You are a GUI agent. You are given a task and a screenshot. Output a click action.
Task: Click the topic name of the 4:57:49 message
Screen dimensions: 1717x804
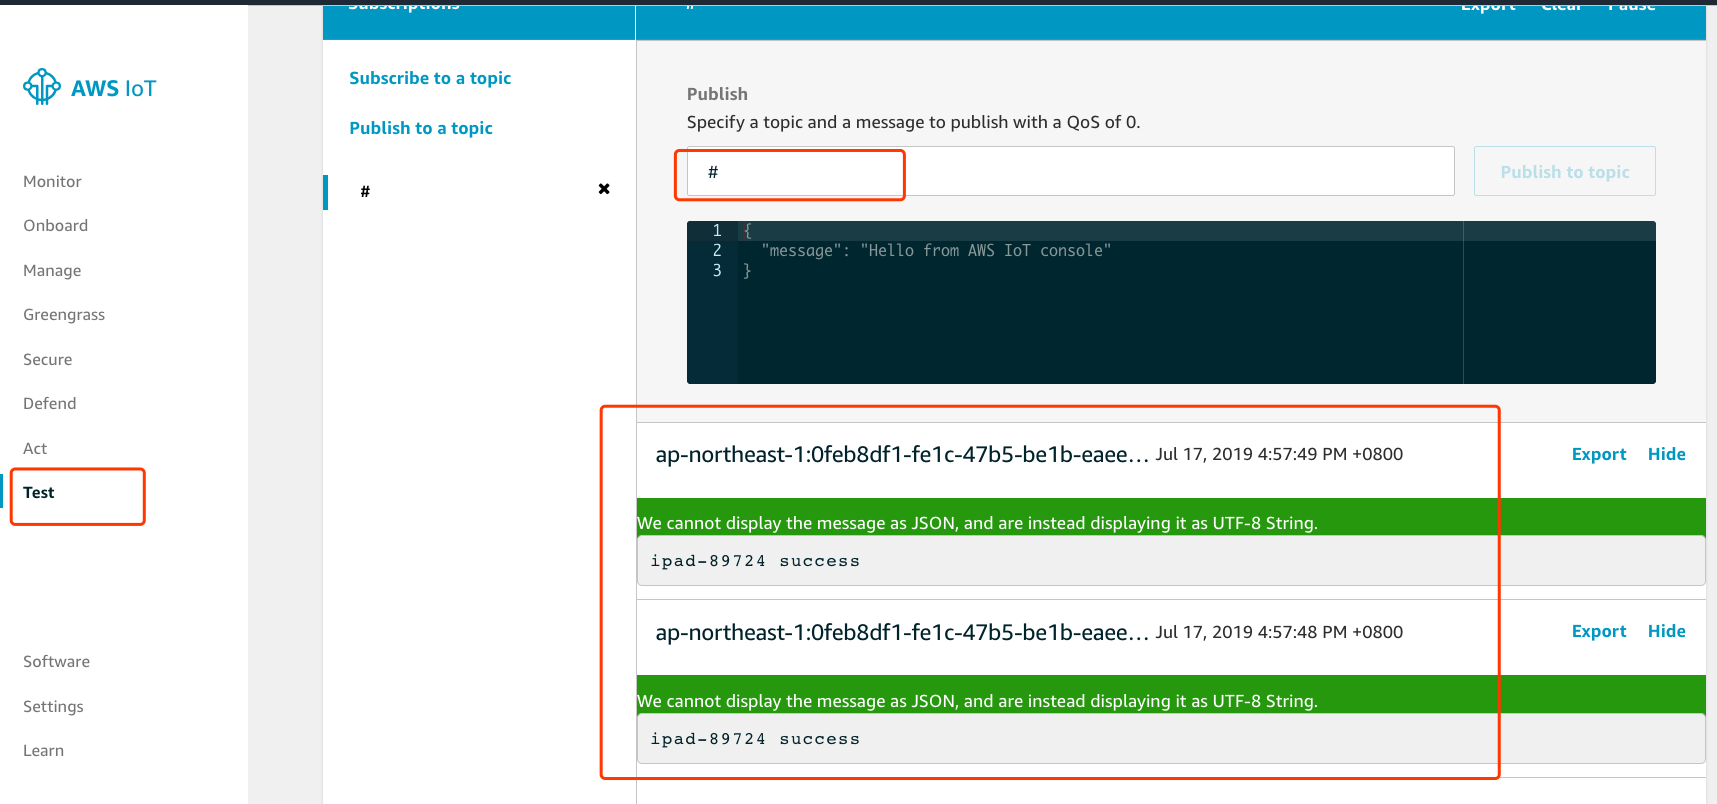[x=901, y=455]
